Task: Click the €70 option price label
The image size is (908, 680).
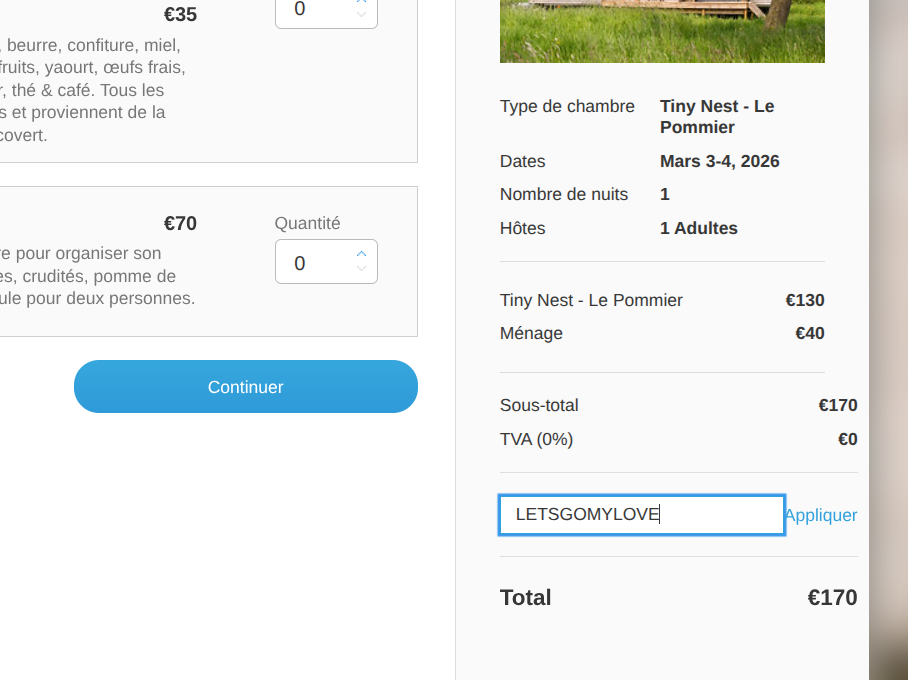Action: pyautogui.click(x=180, y=223)
